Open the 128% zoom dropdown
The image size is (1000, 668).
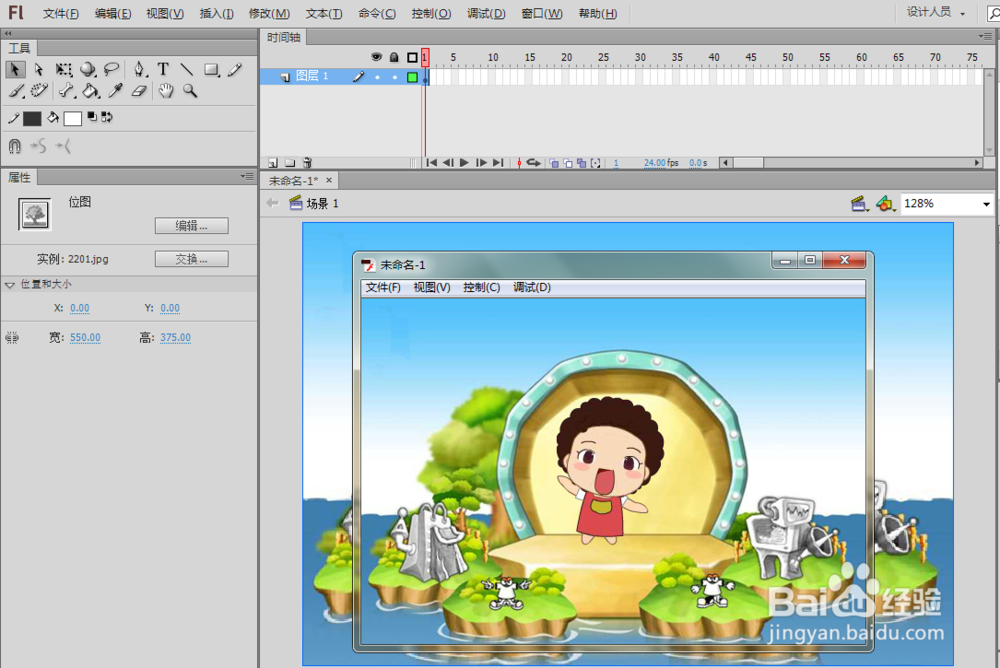point(986,204)
